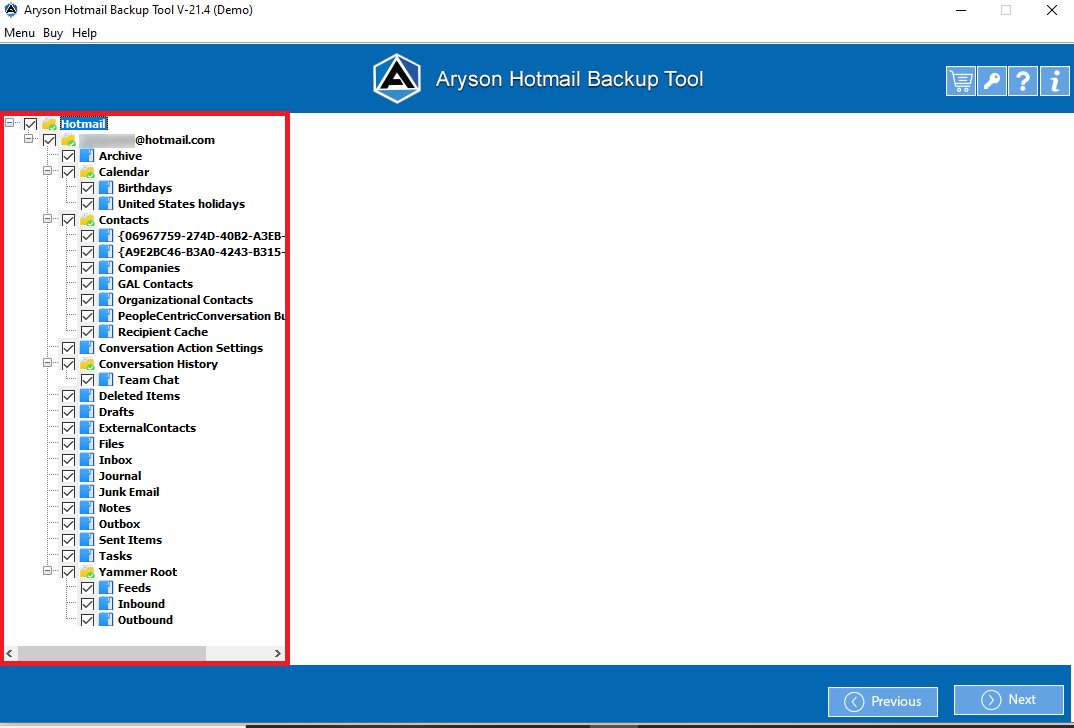
Task: Toggle the Organizational Contacts checkbox
Action: [88, 300]
